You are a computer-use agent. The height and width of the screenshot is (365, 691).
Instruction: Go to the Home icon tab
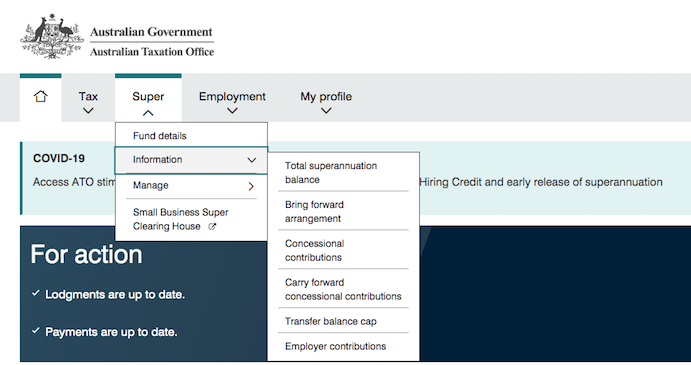[x=41, y=97]
